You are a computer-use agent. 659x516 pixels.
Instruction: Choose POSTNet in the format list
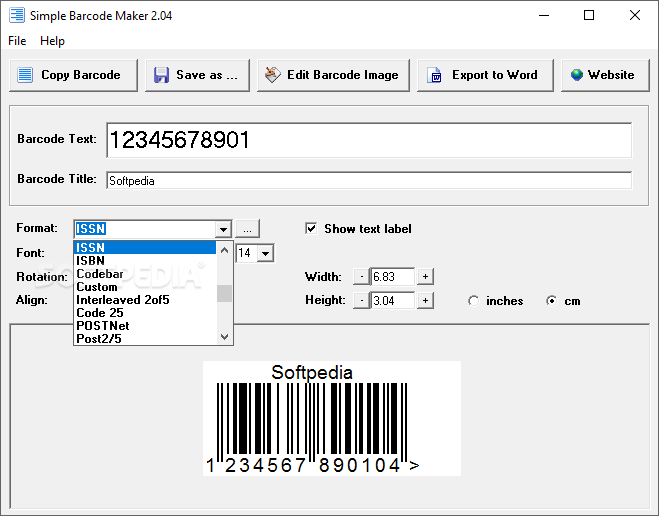point(145,326)
